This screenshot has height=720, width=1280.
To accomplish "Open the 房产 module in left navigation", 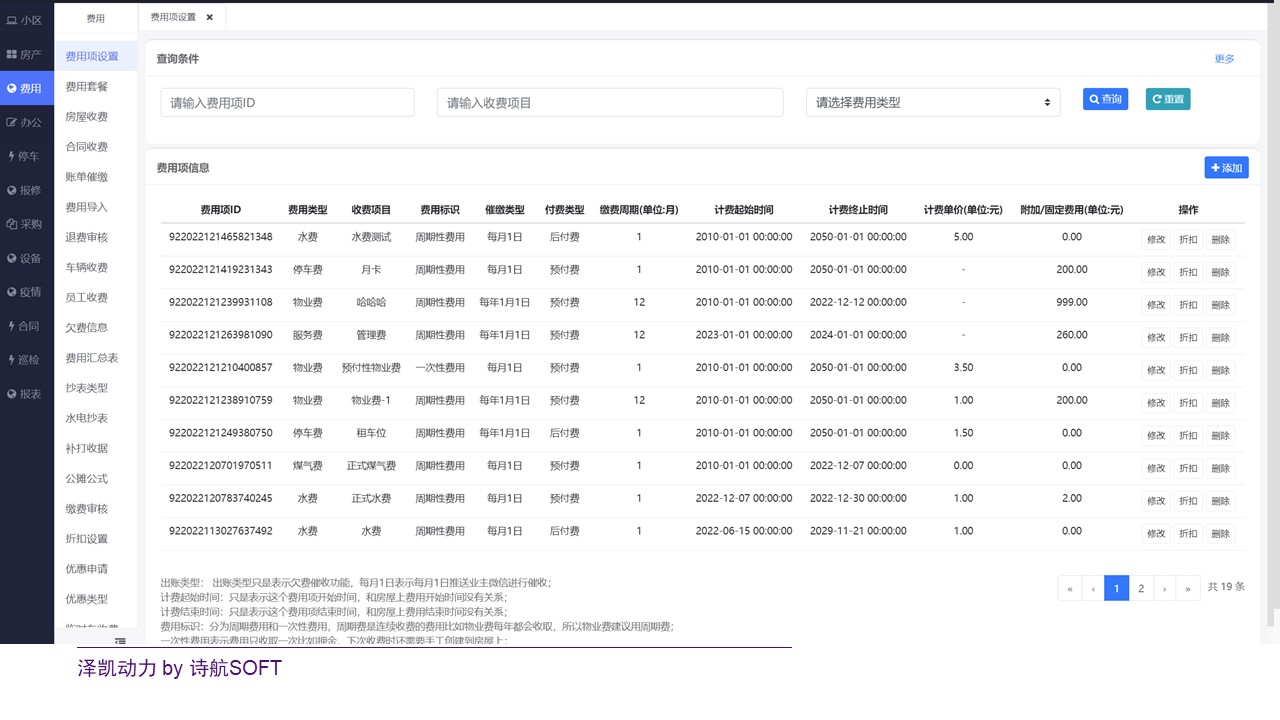I will point(26,54).
